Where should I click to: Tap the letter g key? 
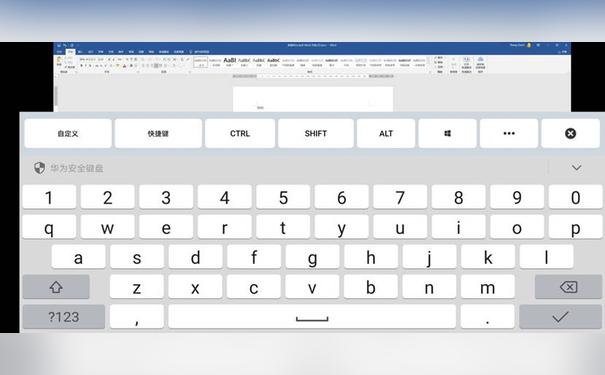tap(312, 257)
